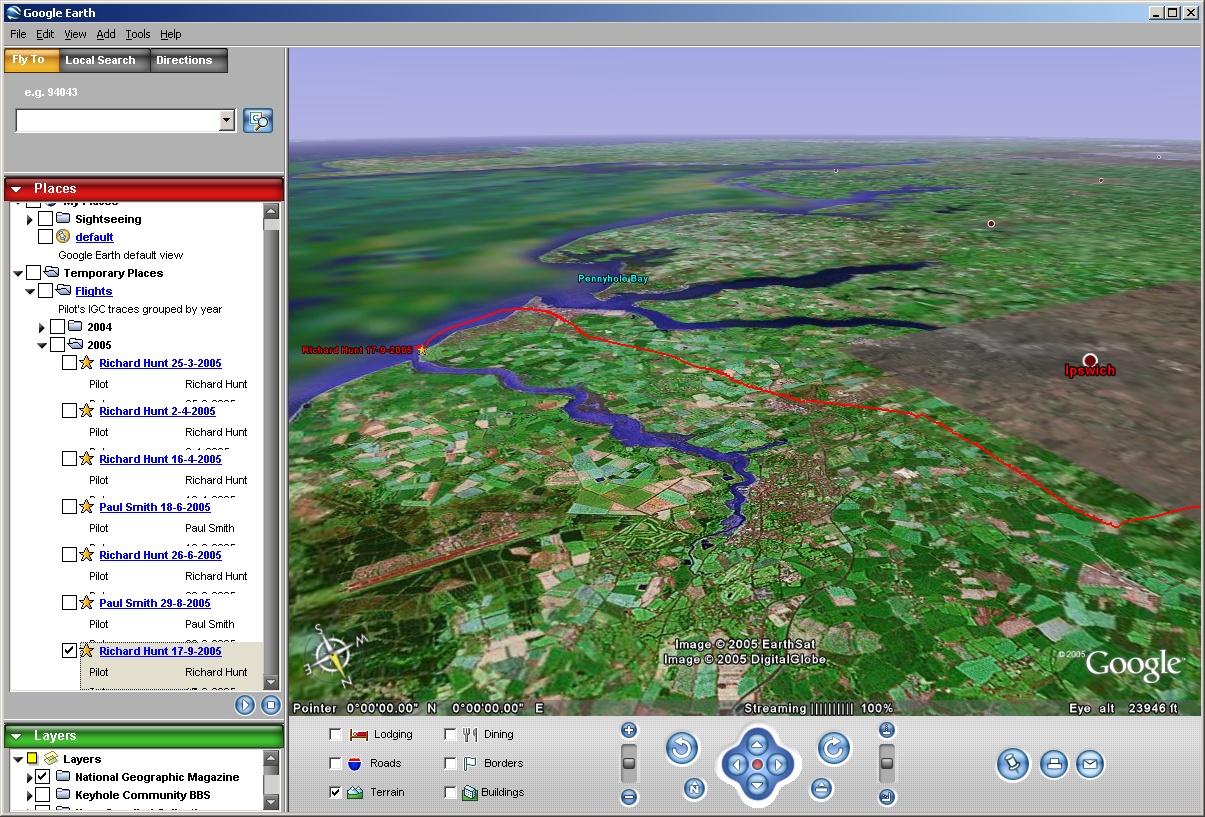Enable the Roads layer checkbox
The height and width of the screenshot is (817, 1205).
point(335,763)
